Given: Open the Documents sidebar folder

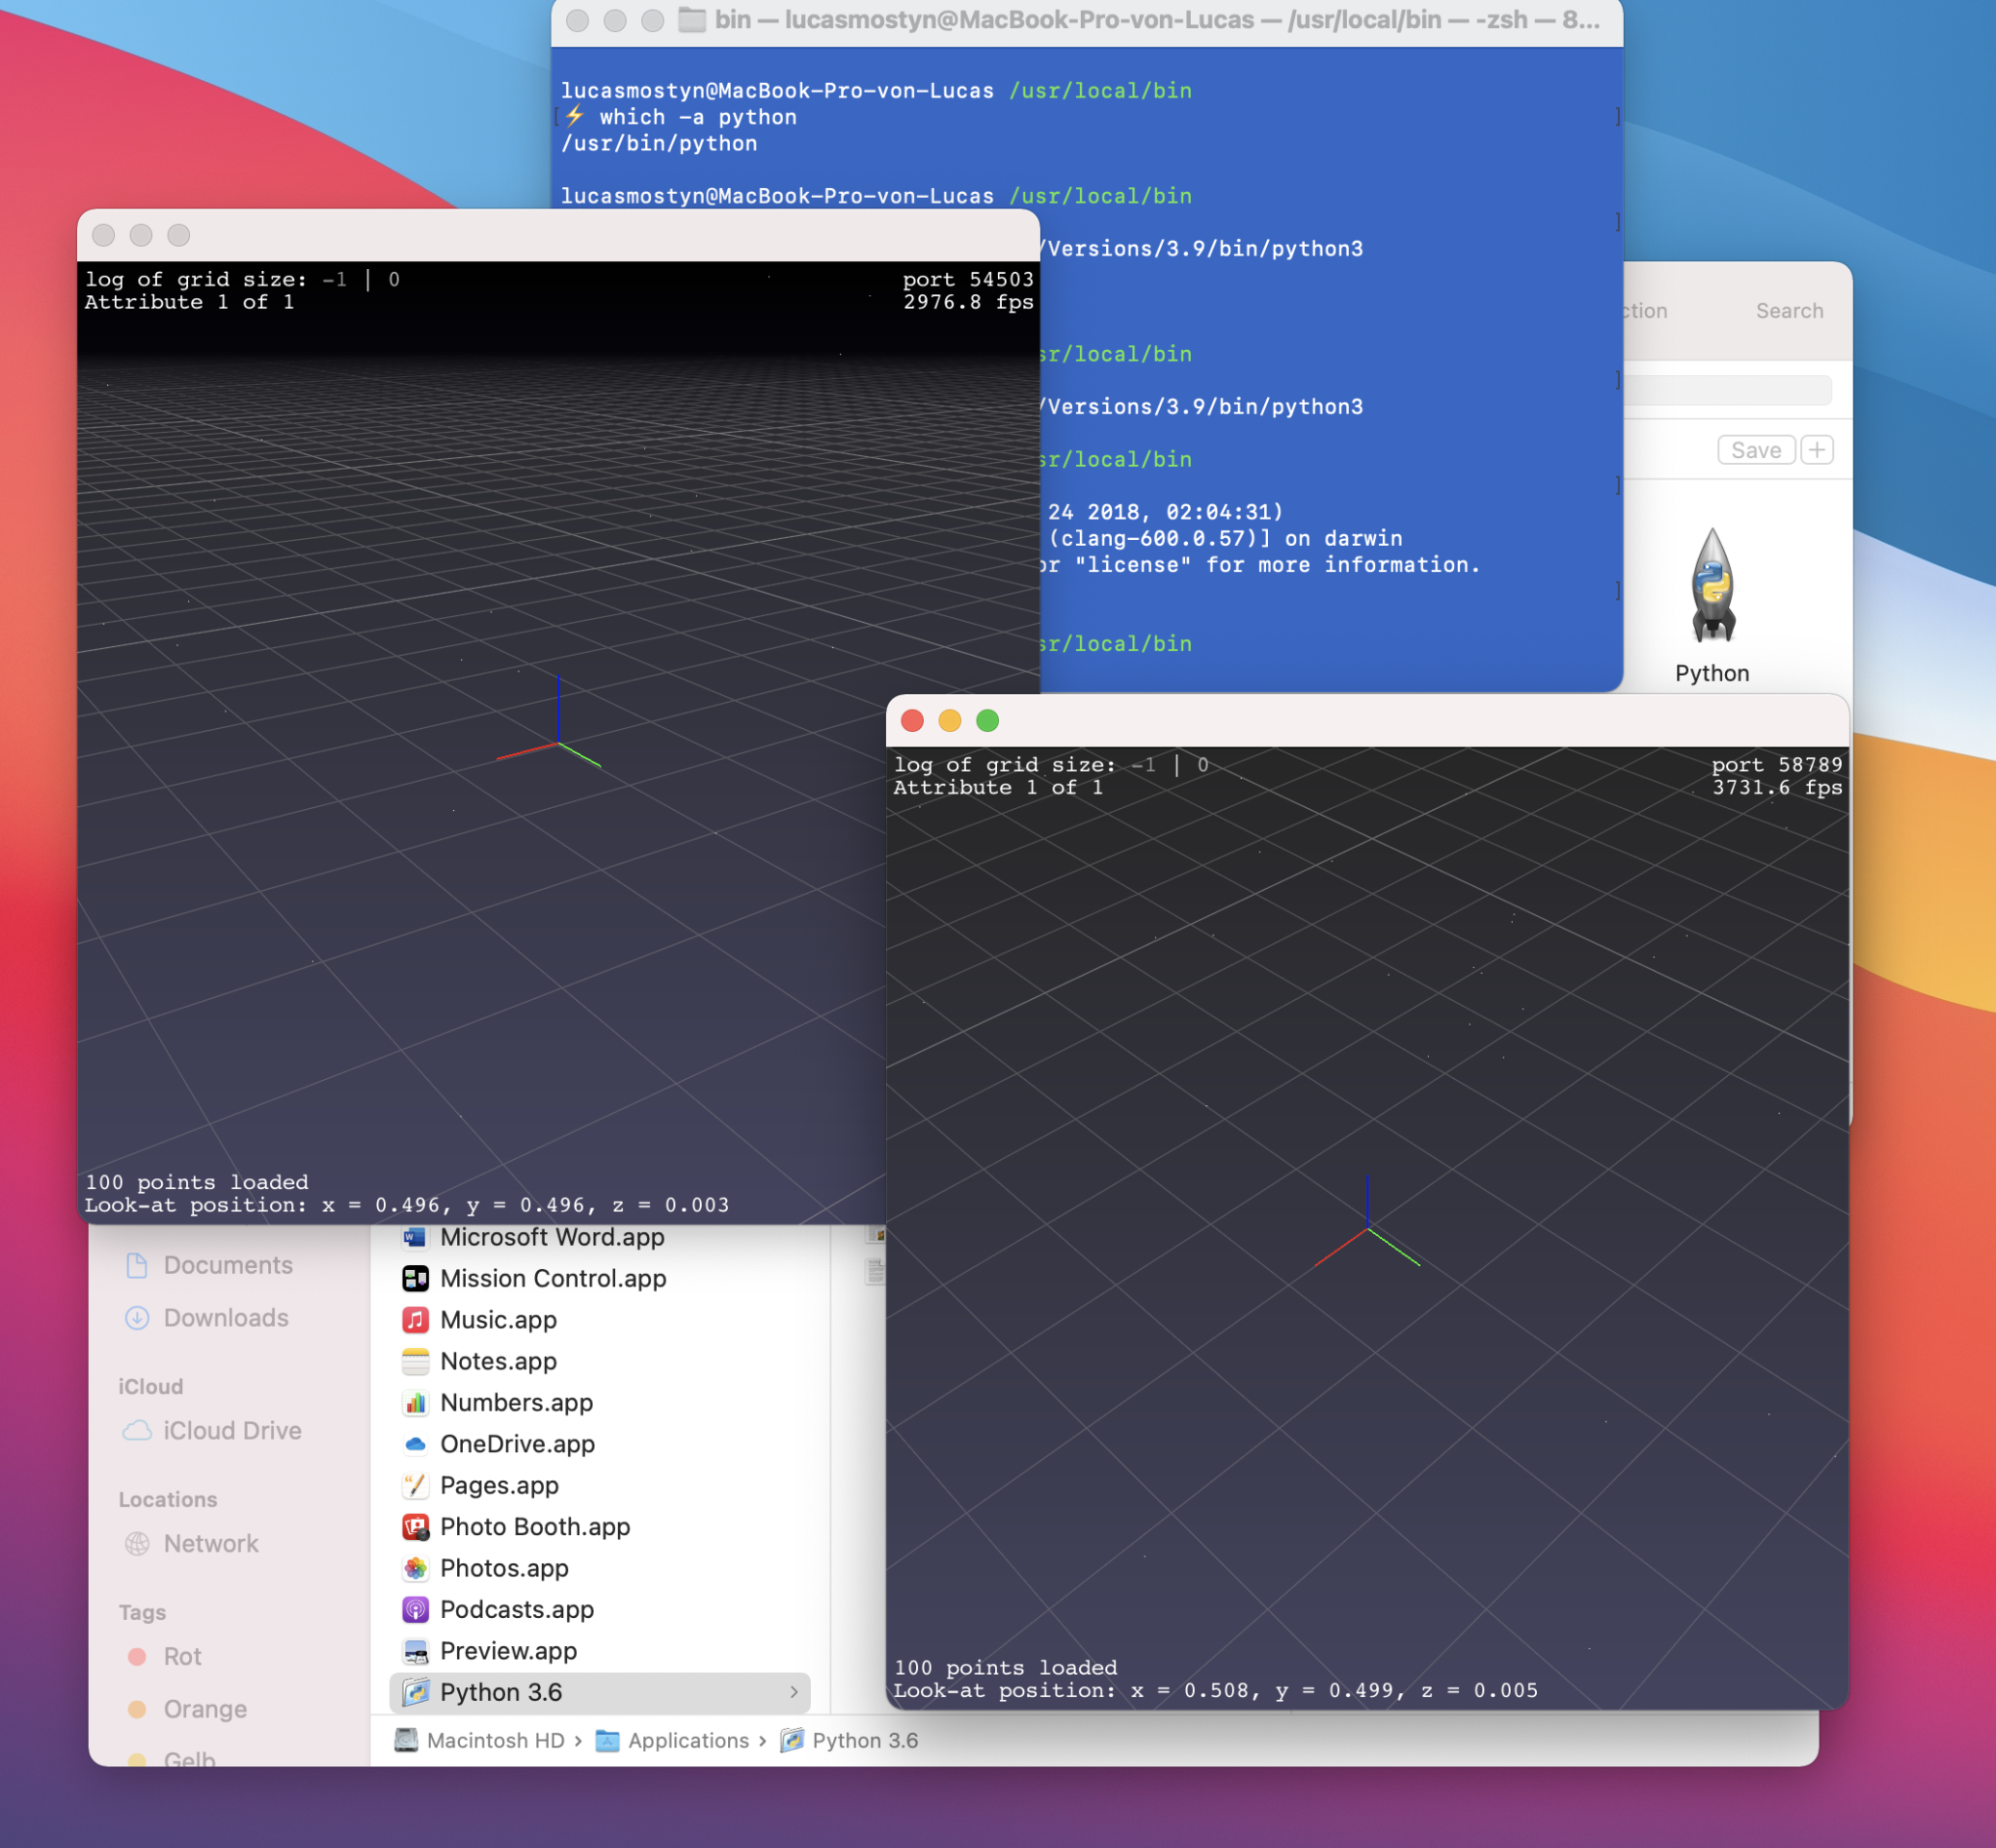Looking at the screenshot, I should [227, 1265].
